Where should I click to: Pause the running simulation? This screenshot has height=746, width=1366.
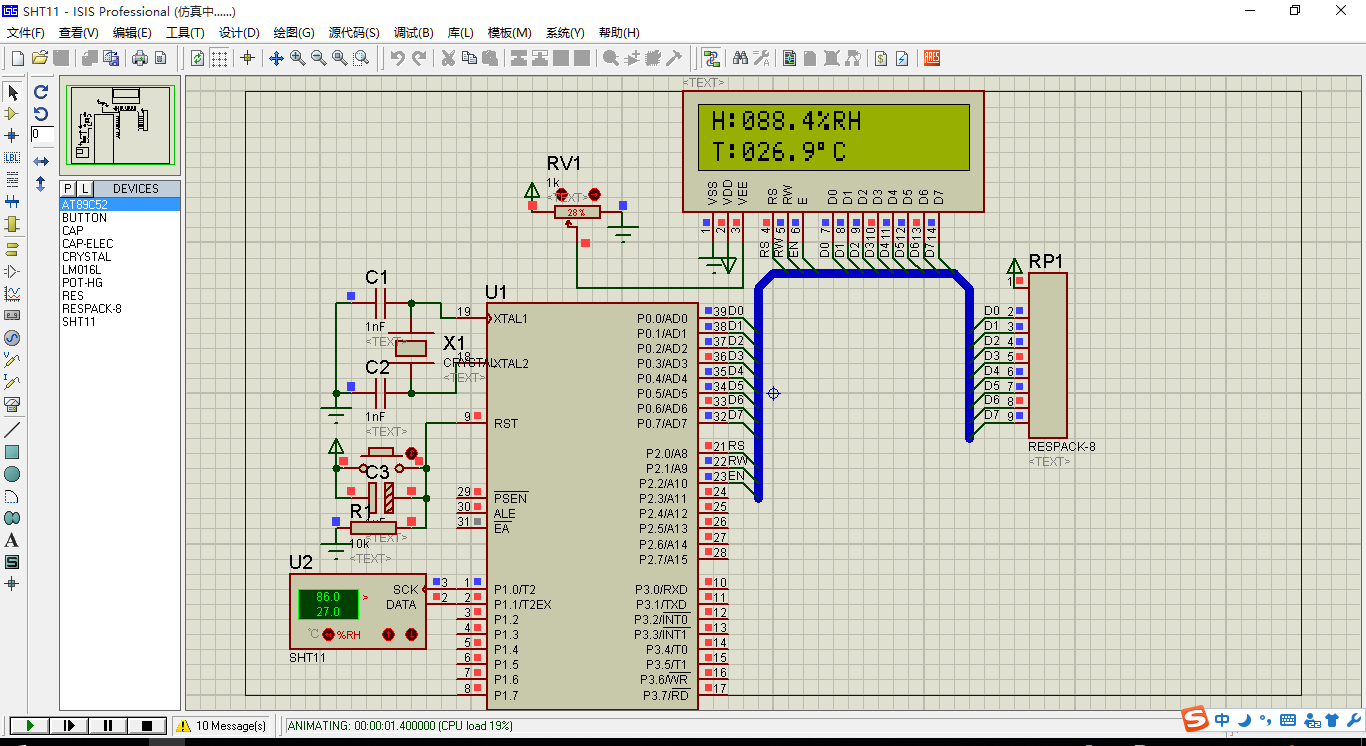pyautogui.click(x=108, y=725)
